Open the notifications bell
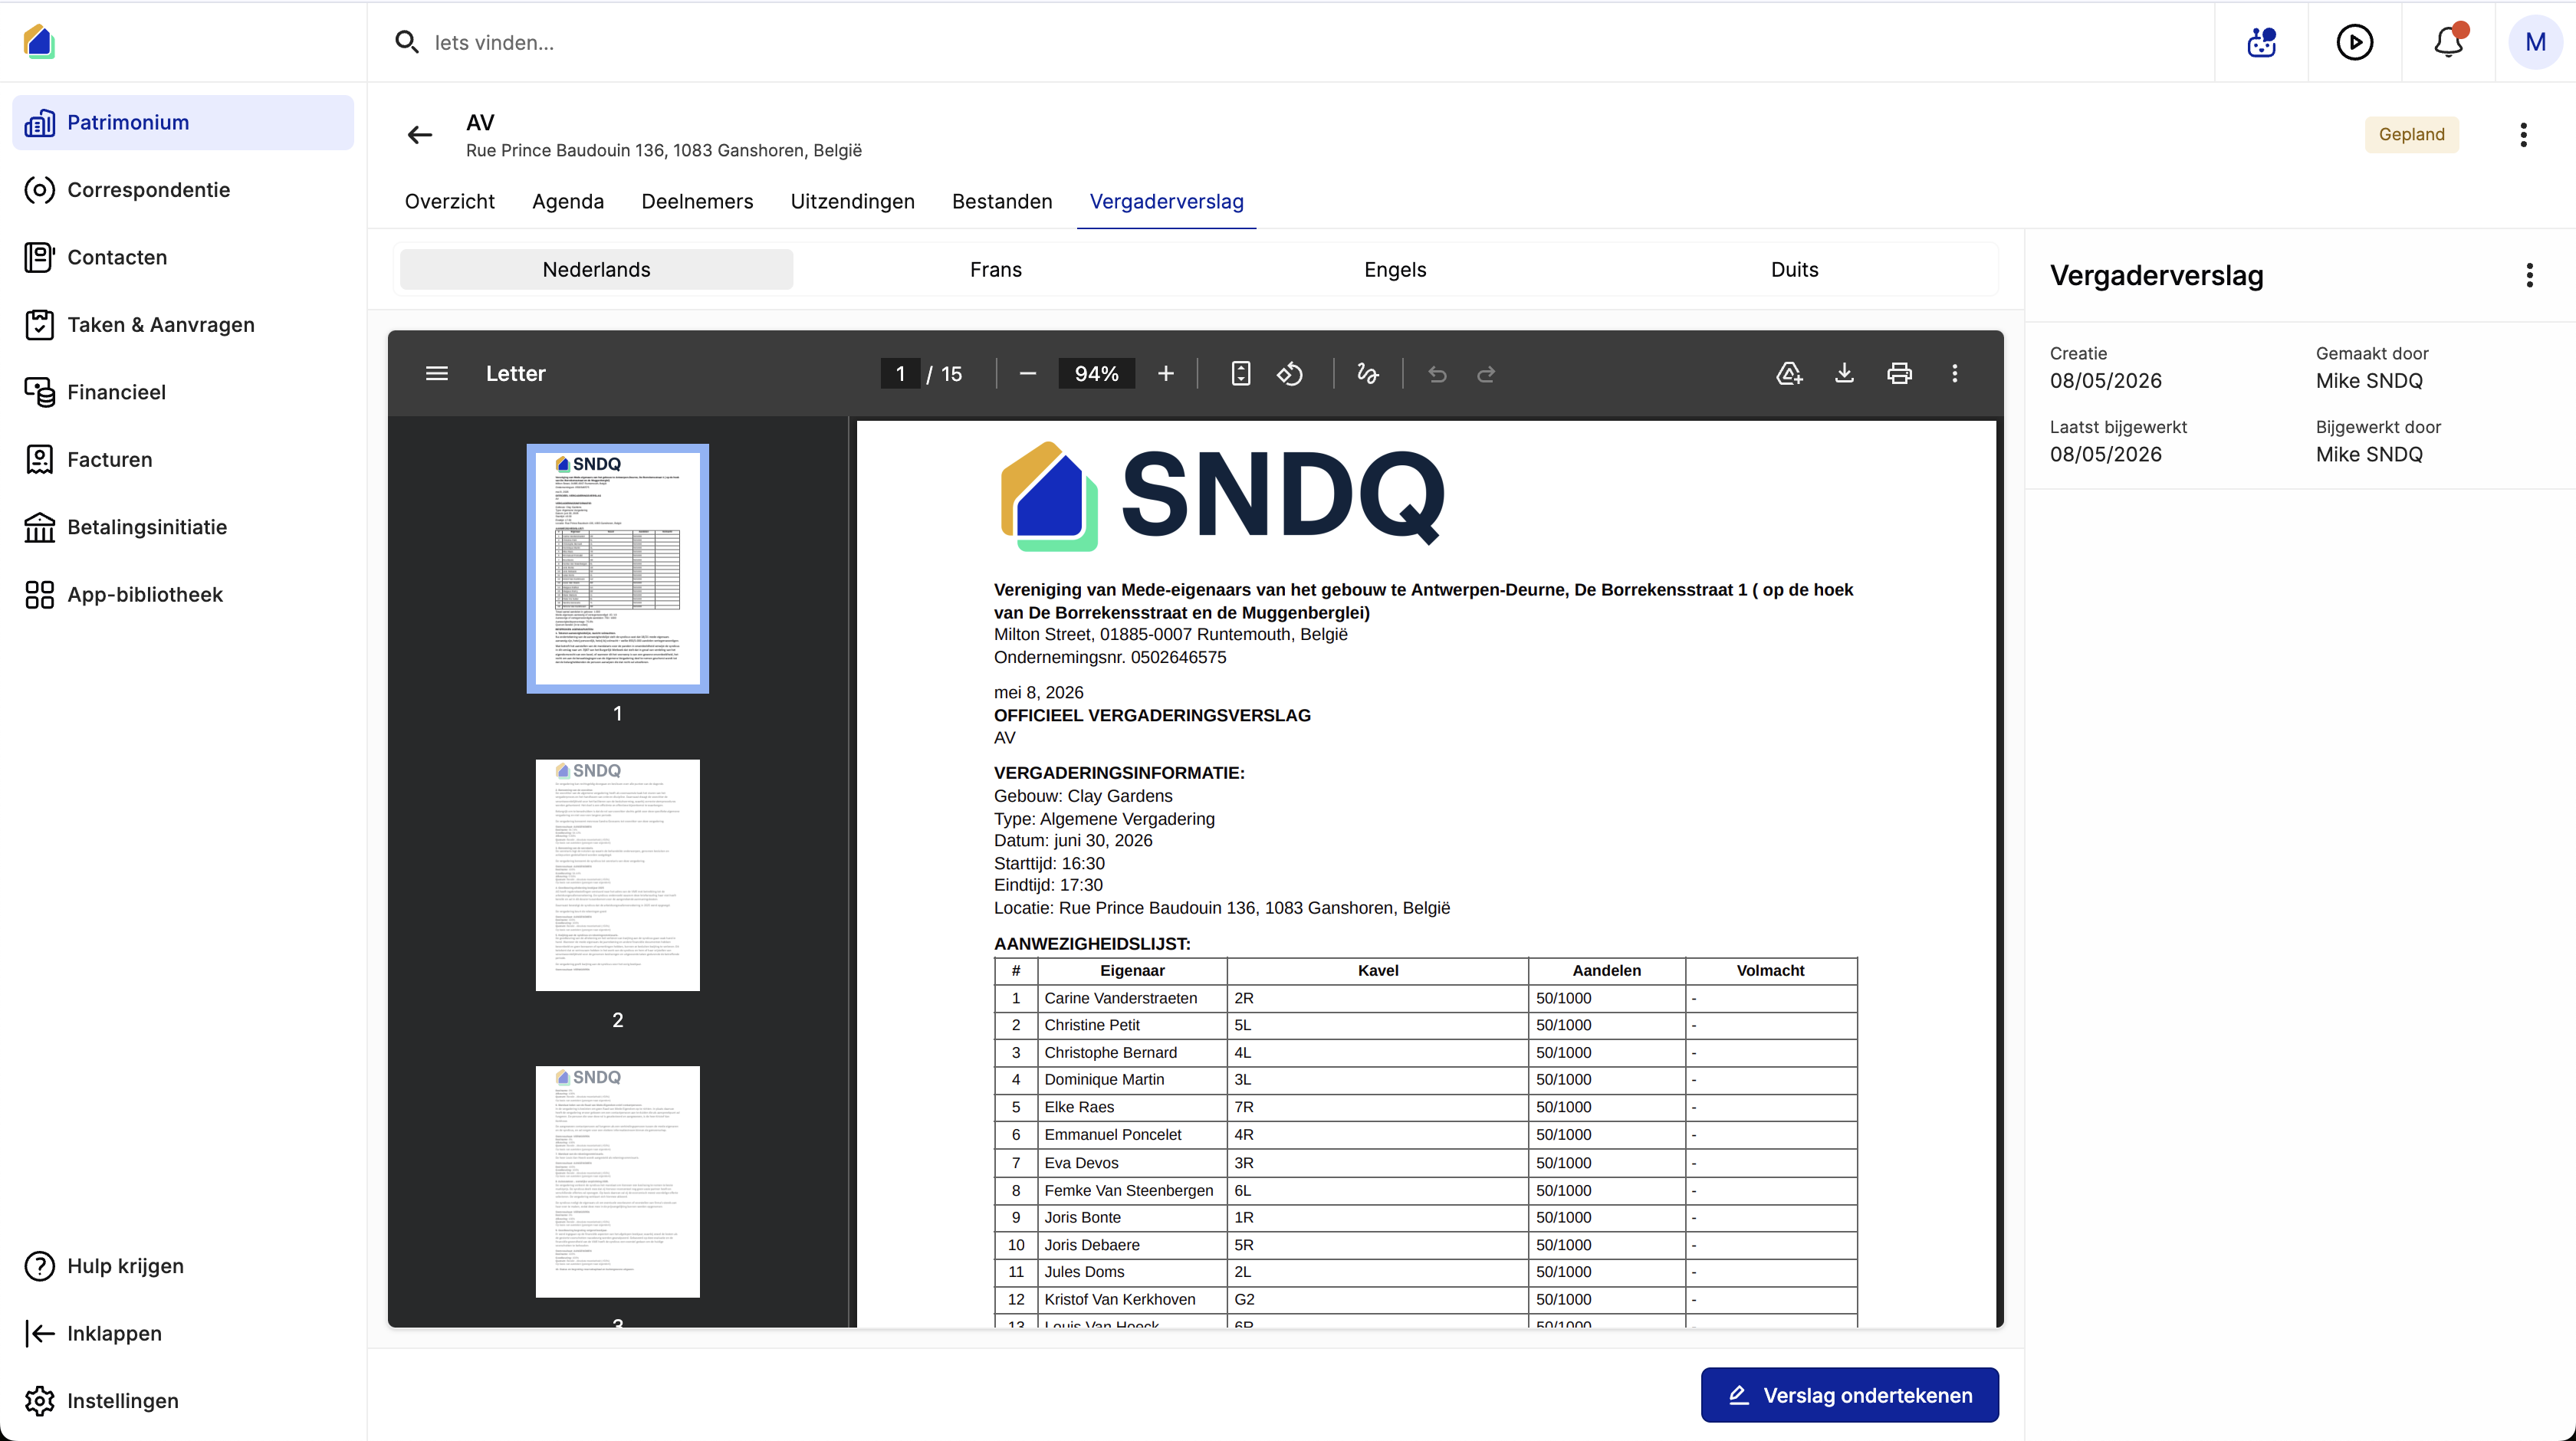 tap(2449, 42)
